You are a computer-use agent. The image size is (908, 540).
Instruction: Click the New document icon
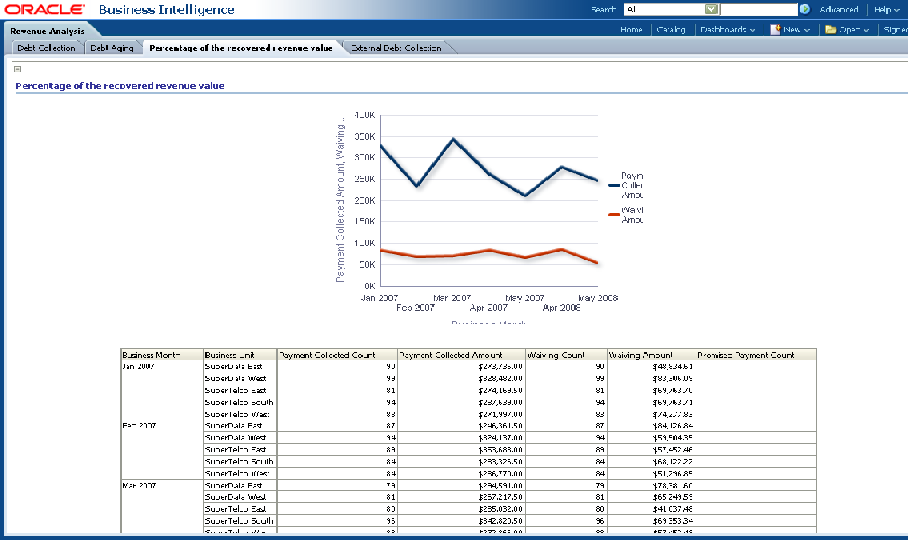coord(775,30)
